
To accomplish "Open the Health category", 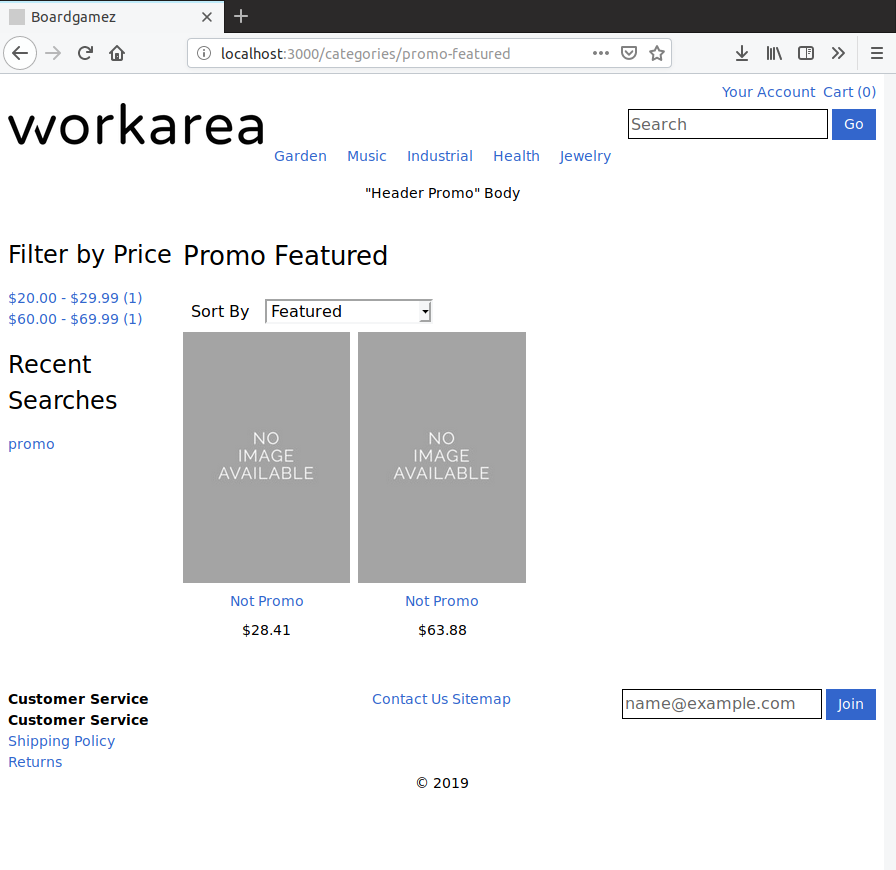I will click(516, 156).
